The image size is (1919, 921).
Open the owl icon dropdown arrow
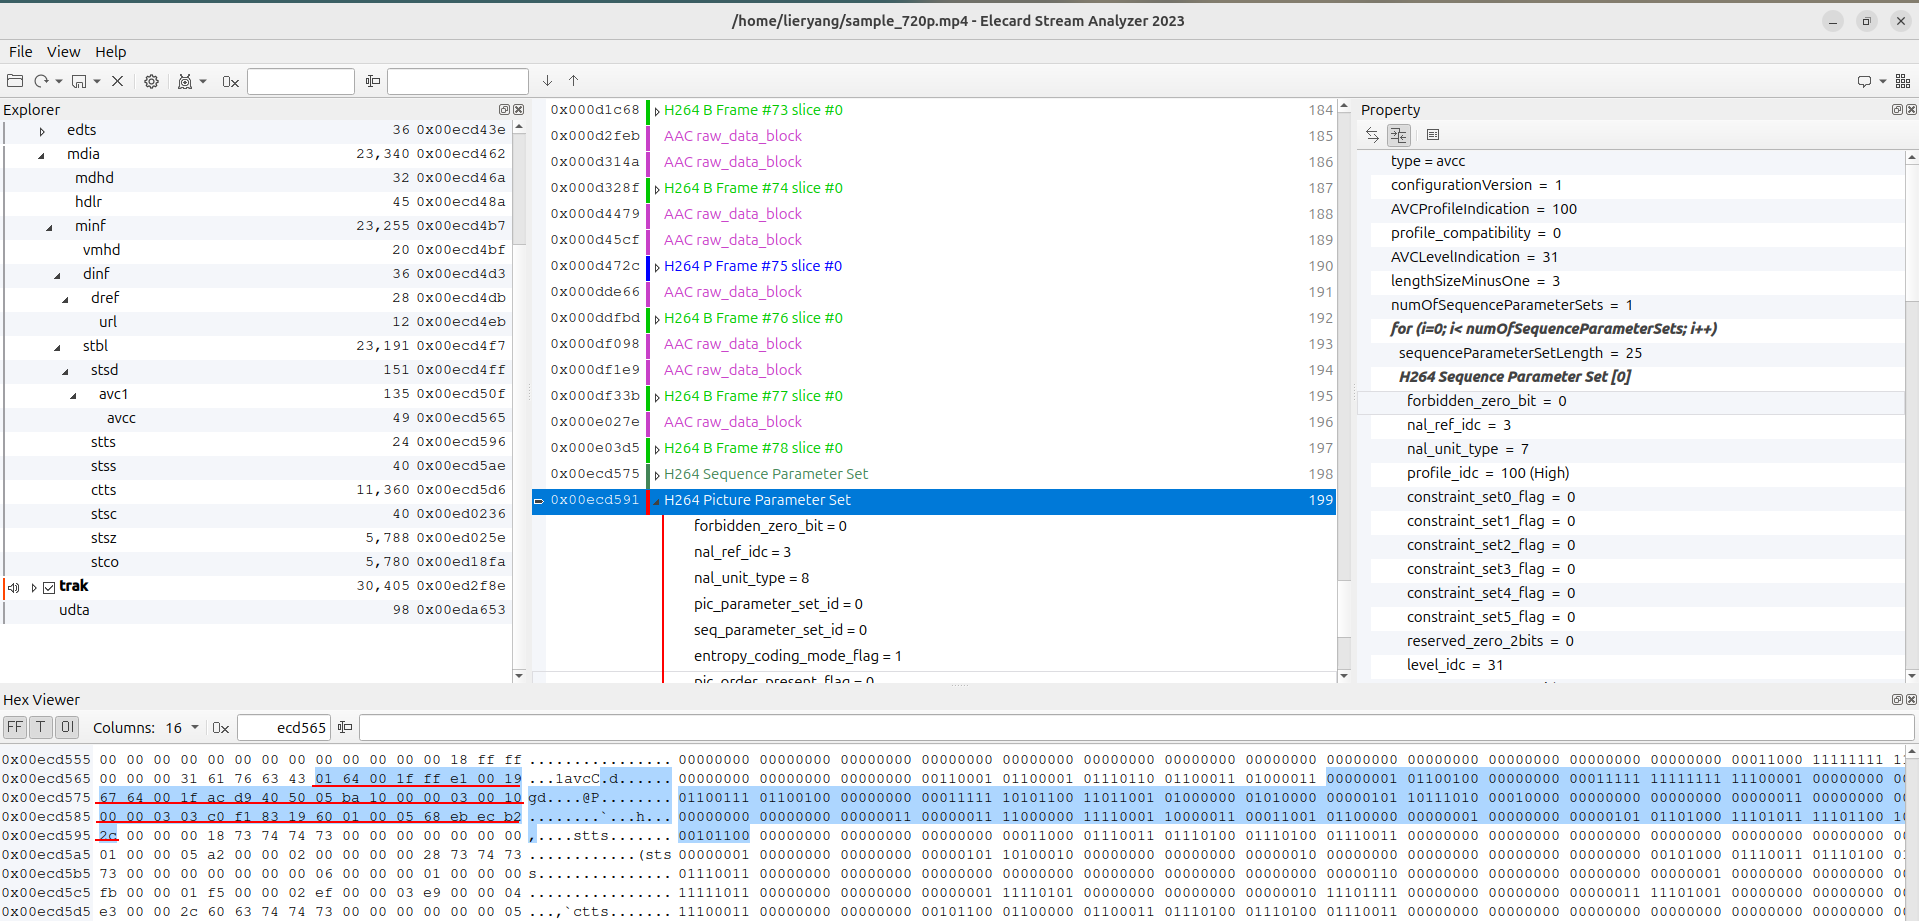tap(203, 81)
